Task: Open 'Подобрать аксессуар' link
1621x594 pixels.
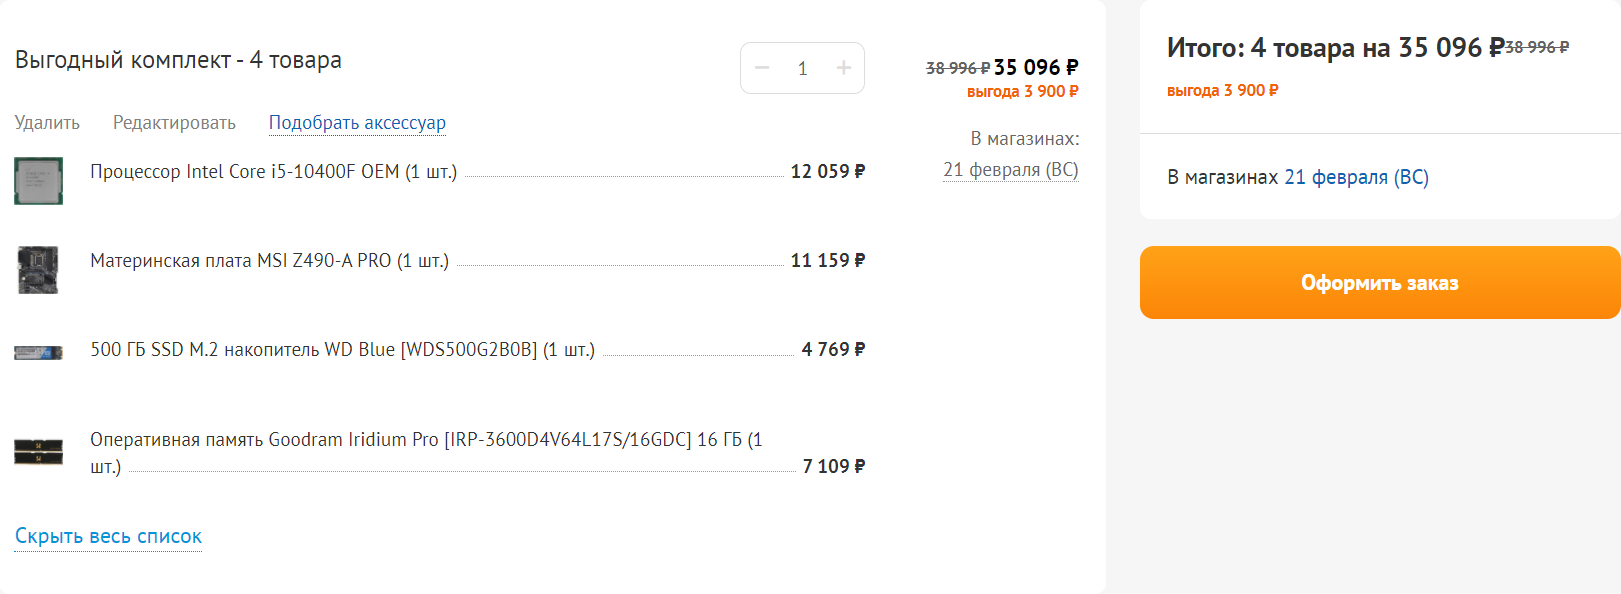Action: pyautogui.click(x=357, y=123)
